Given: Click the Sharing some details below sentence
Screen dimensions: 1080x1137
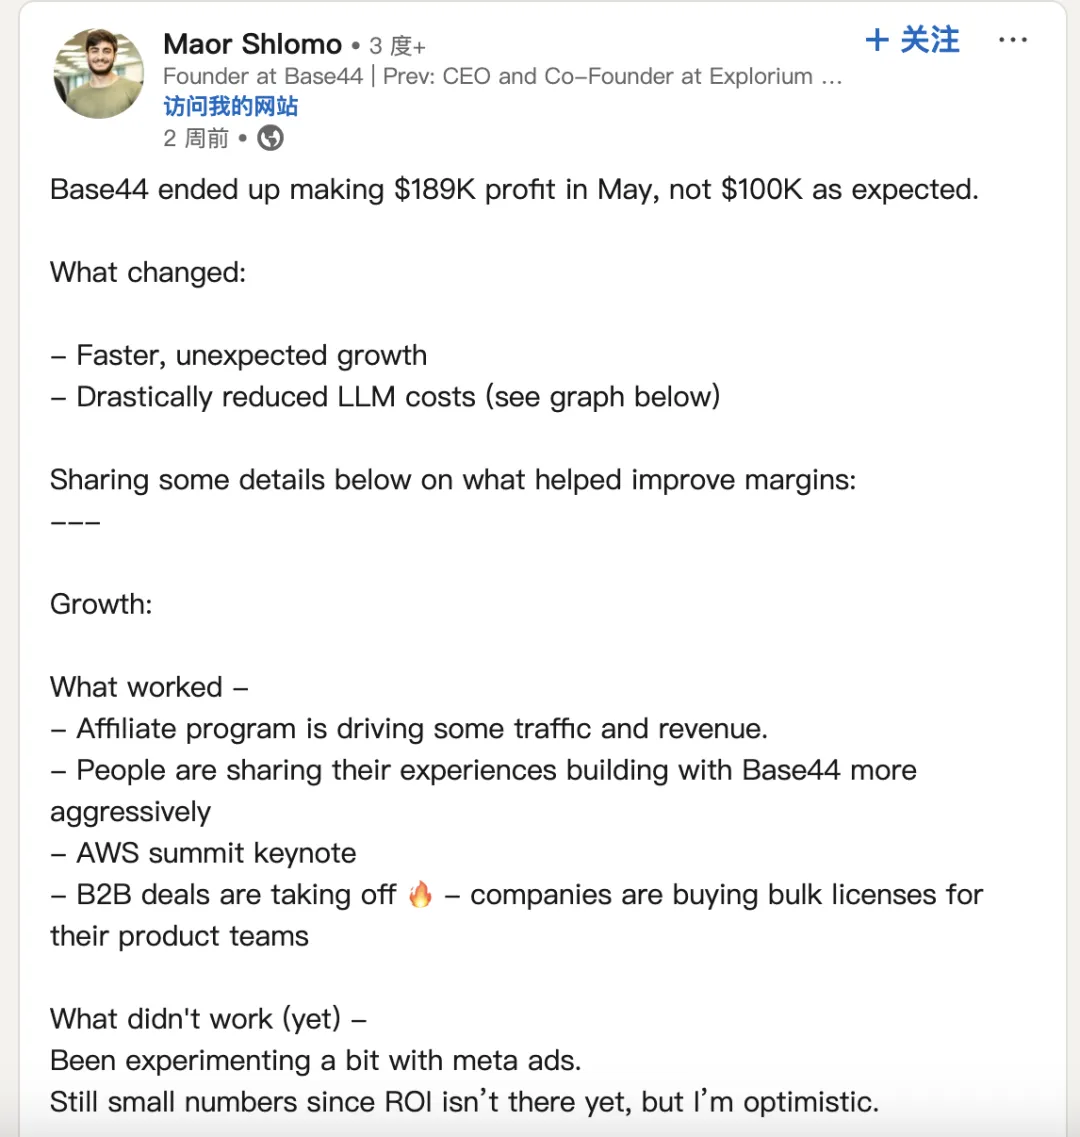Looking at the screenshot, I should click(453, 480).
